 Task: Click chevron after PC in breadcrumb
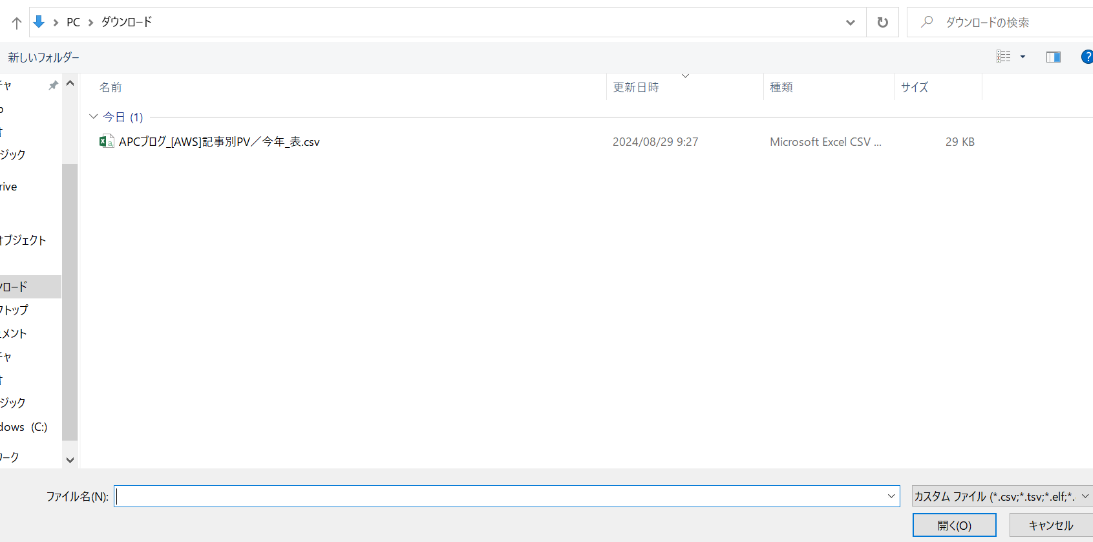pos(90,22)
